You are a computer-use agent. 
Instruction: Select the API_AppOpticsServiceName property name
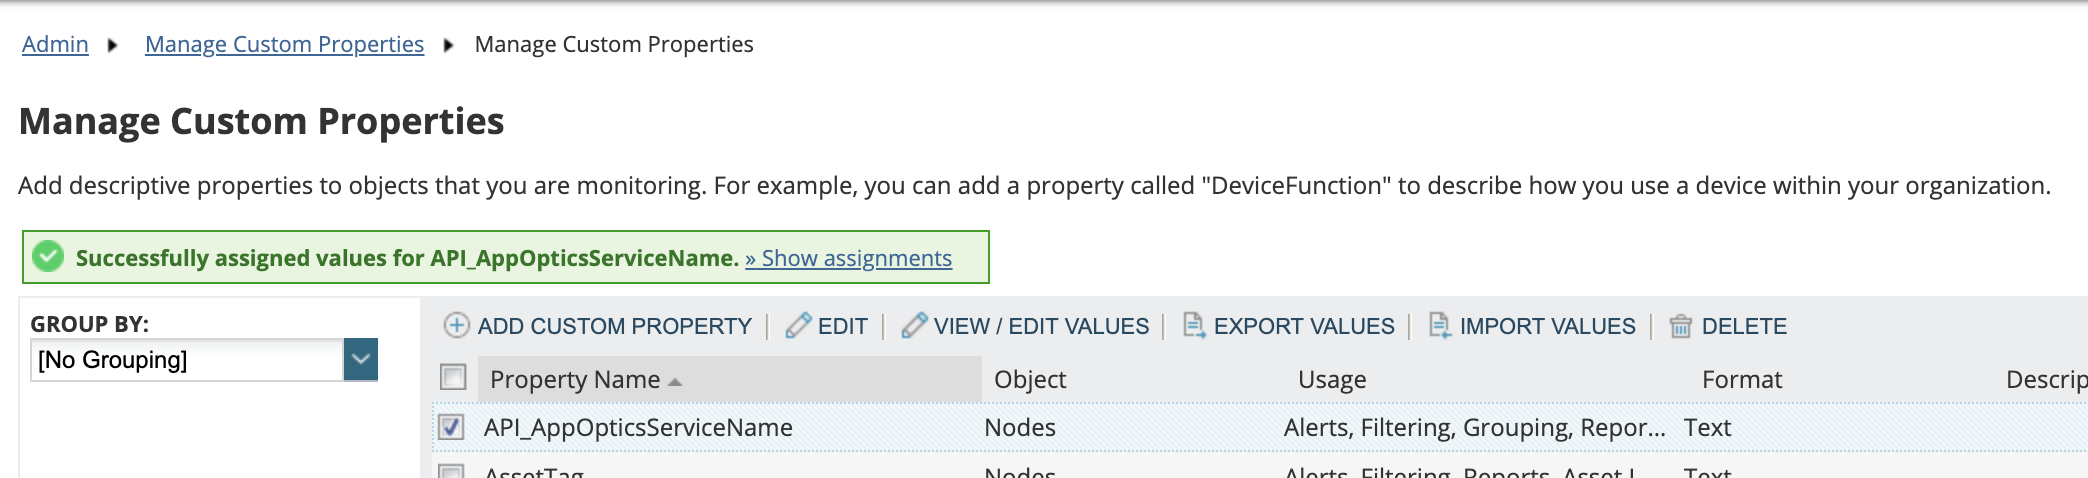pyautogui.click(x=638, y=428)
